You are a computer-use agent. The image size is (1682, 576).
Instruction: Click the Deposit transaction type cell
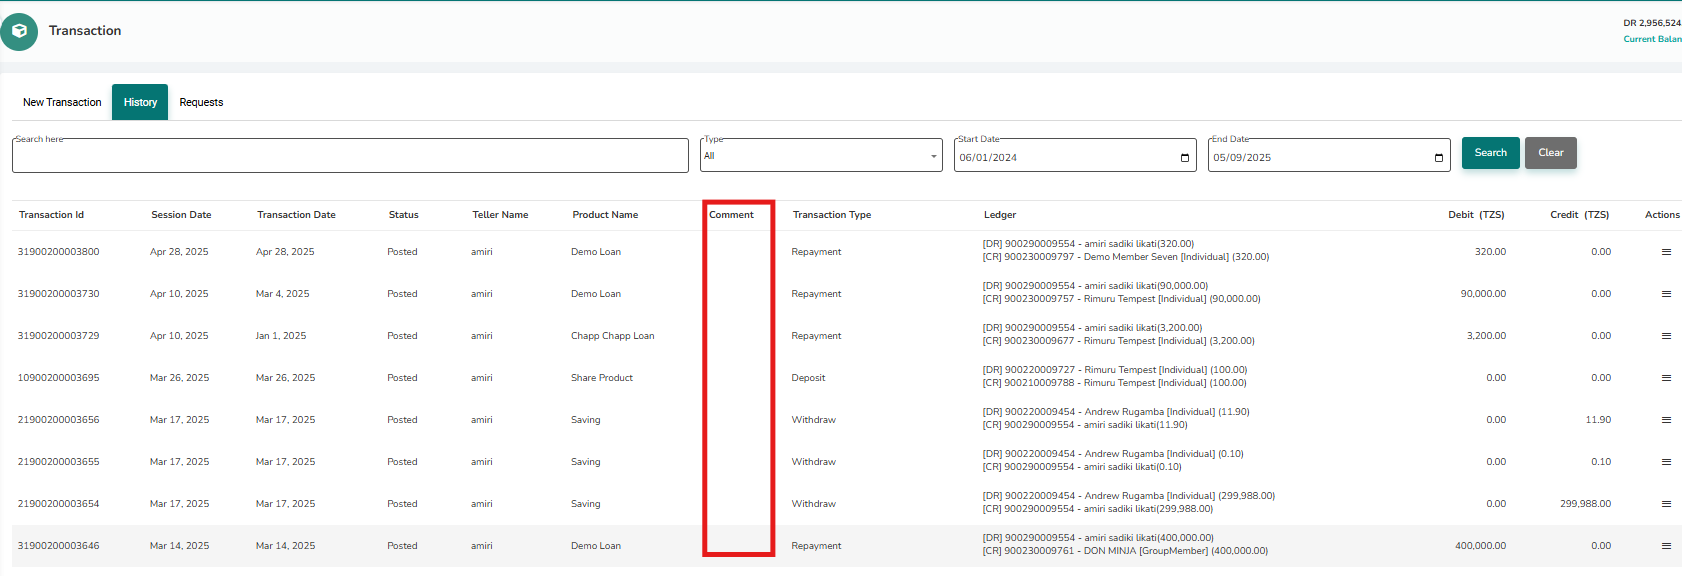point(809,378)
